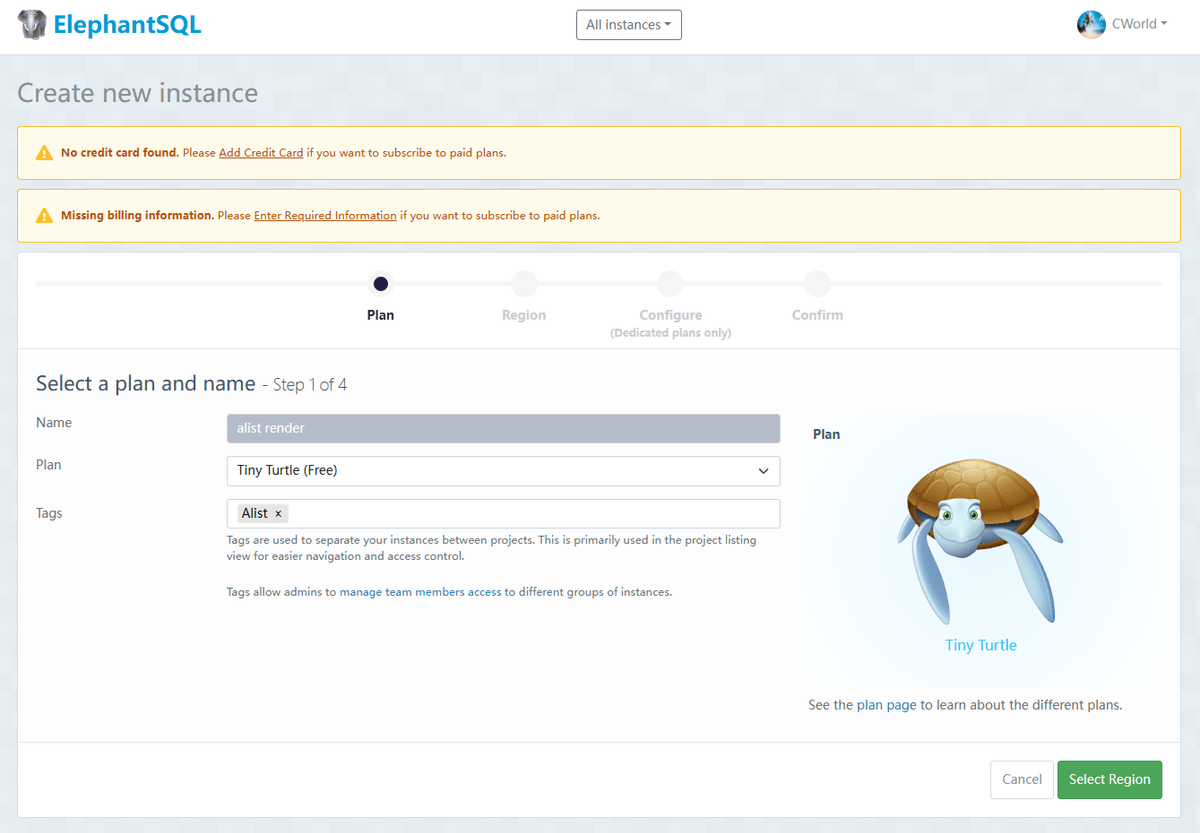The width and height of the screenshot is (1200, 833).
Task: Click the Tiny Turtle mascot image
Action: (980, 540)
